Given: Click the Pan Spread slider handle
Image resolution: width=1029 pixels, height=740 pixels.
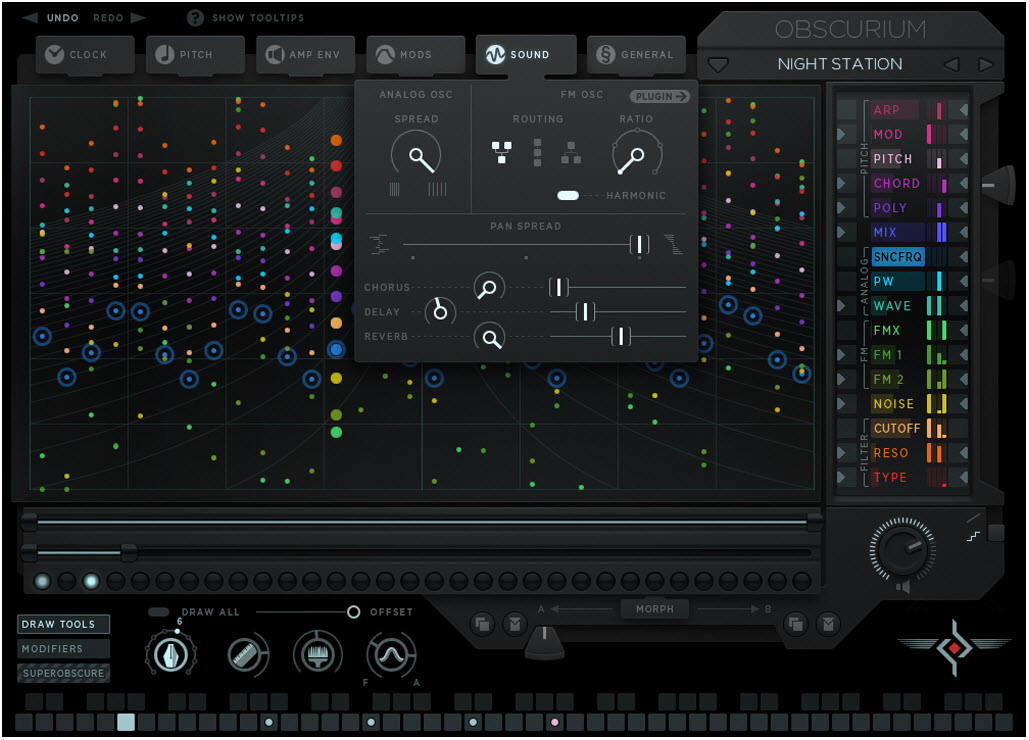Looking at the screenshot, I should (639, 244).
